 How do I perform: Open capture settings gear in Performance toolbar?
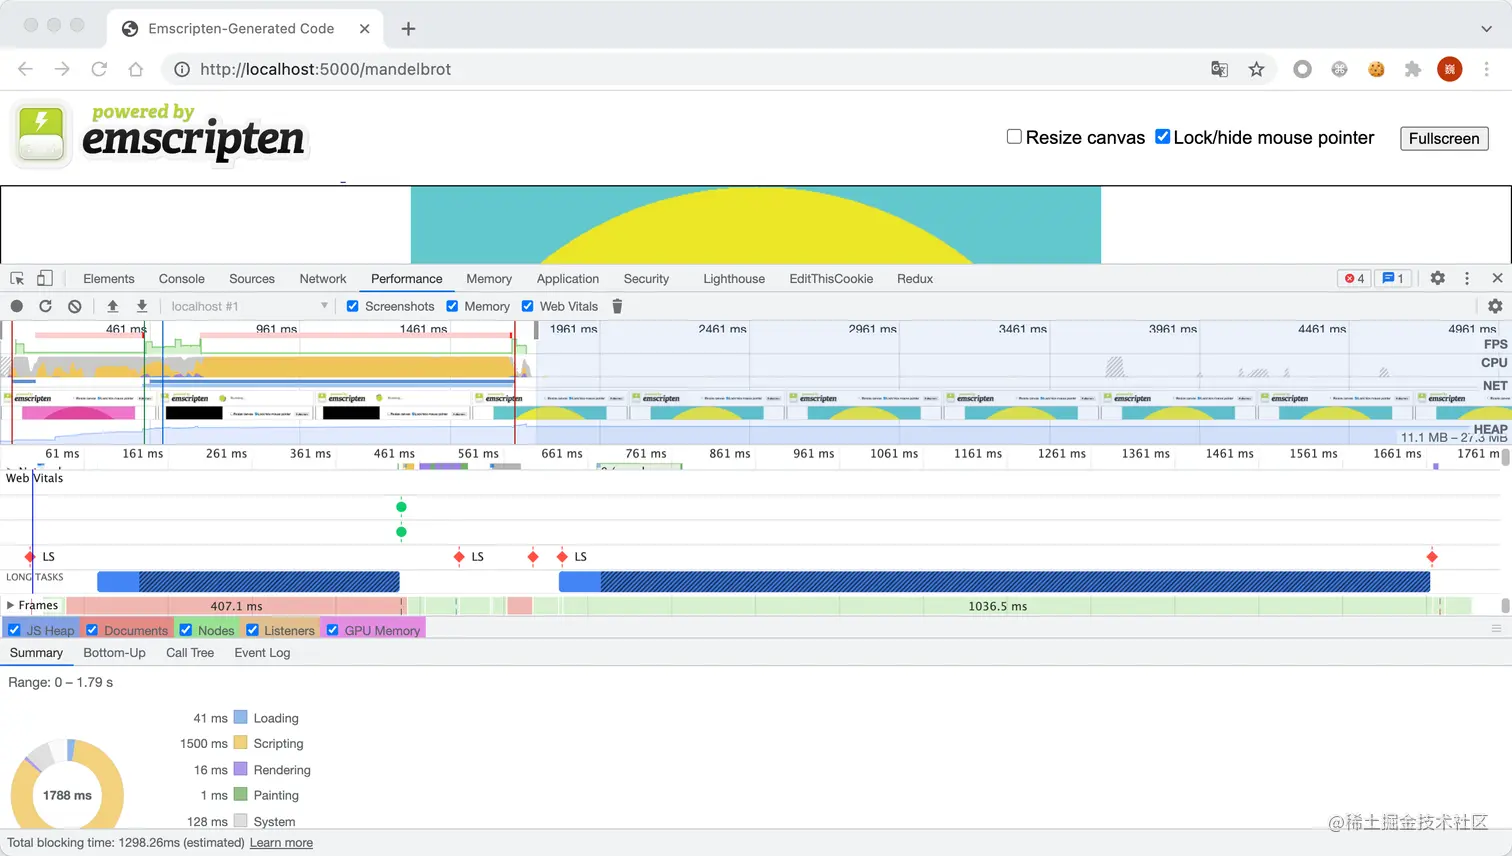pyautogui.click(x=1495, y=306)
